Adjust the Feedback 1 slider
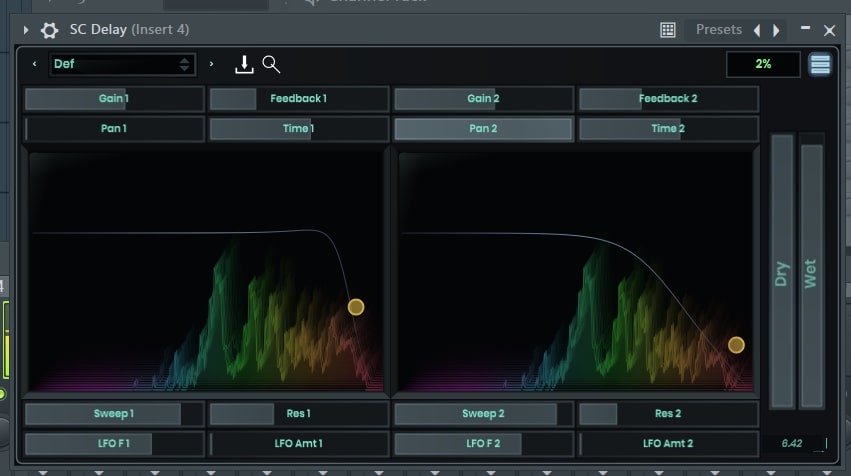This screenshot has width=851, height=476. tap(299, 98)
